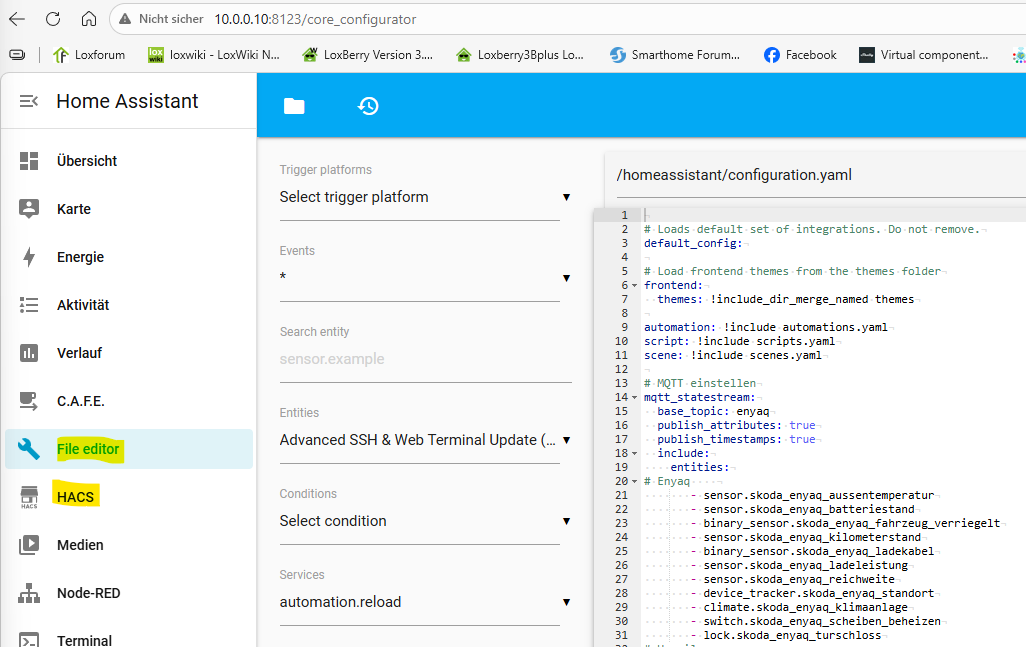Fold the frontend block on line 6
Viewport: 1026px width, 647px height.
[634, 286]
